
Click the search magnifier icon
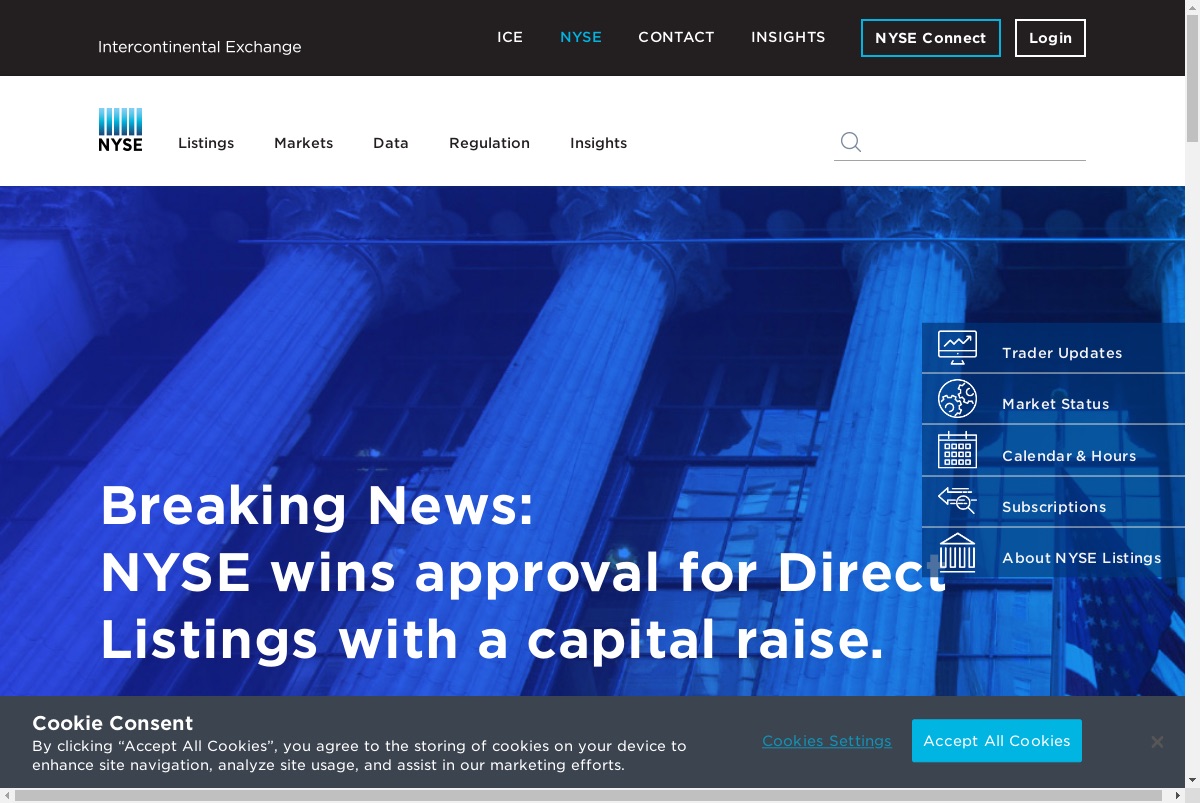click(x=850, y=142)
